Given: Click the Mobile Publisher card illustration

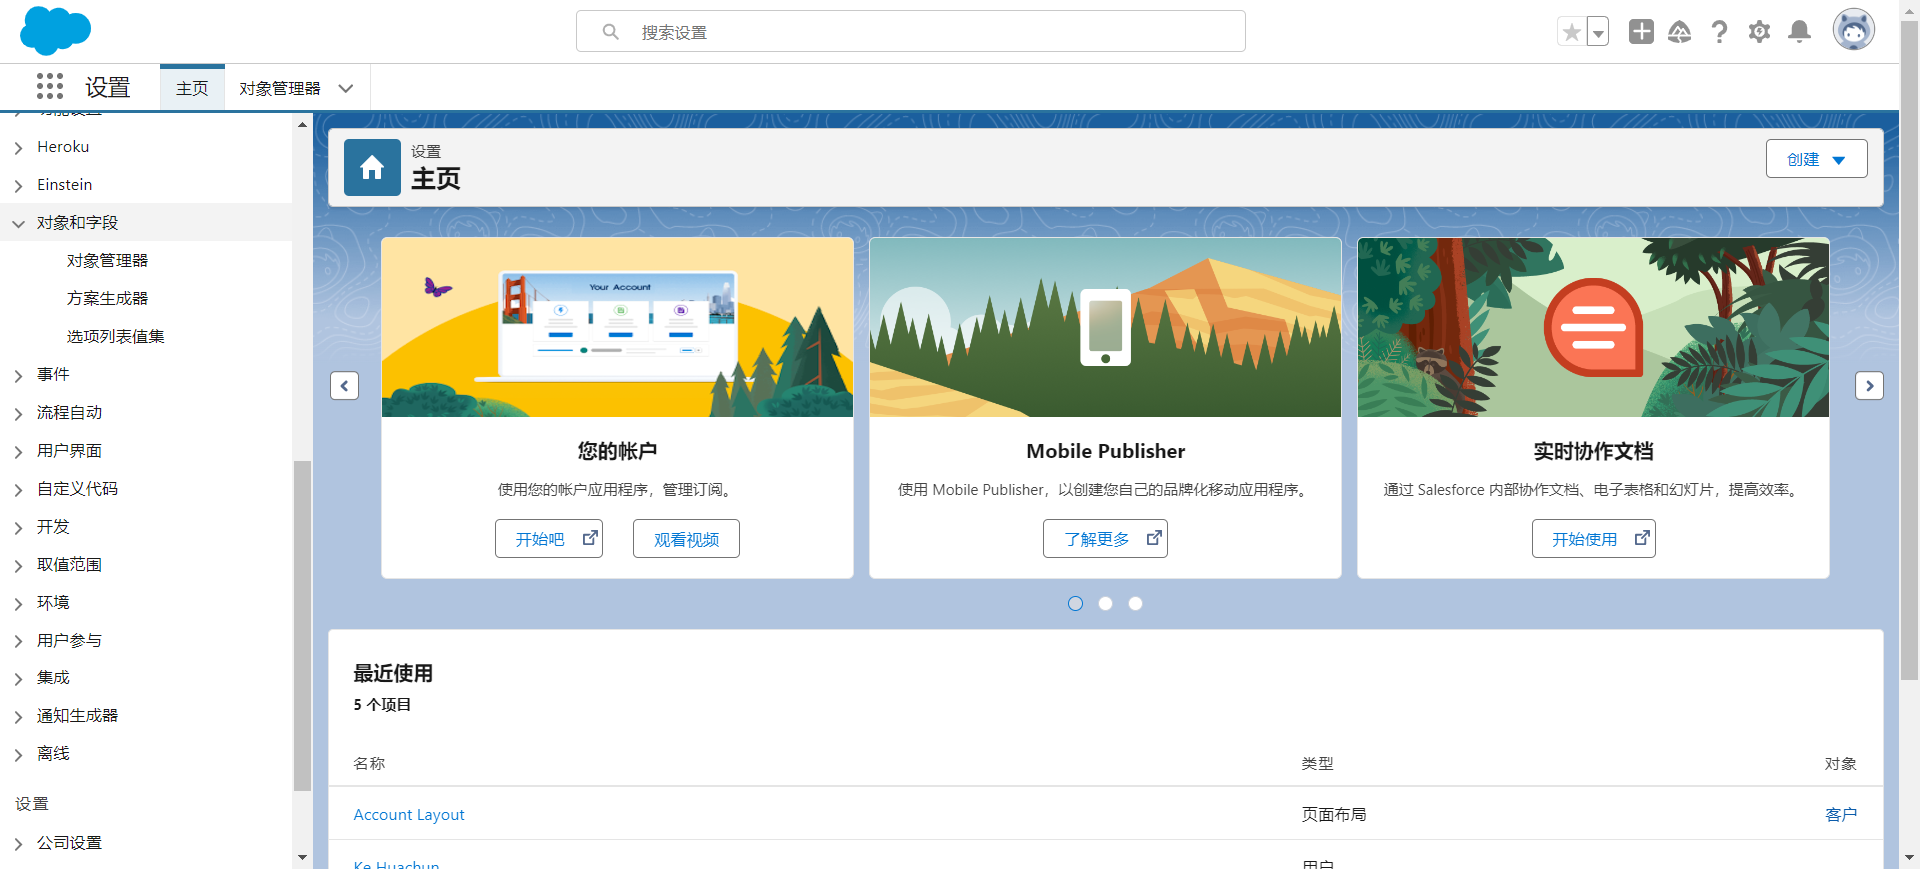Looking at the screenshot, I should [x=1105, y=327].
